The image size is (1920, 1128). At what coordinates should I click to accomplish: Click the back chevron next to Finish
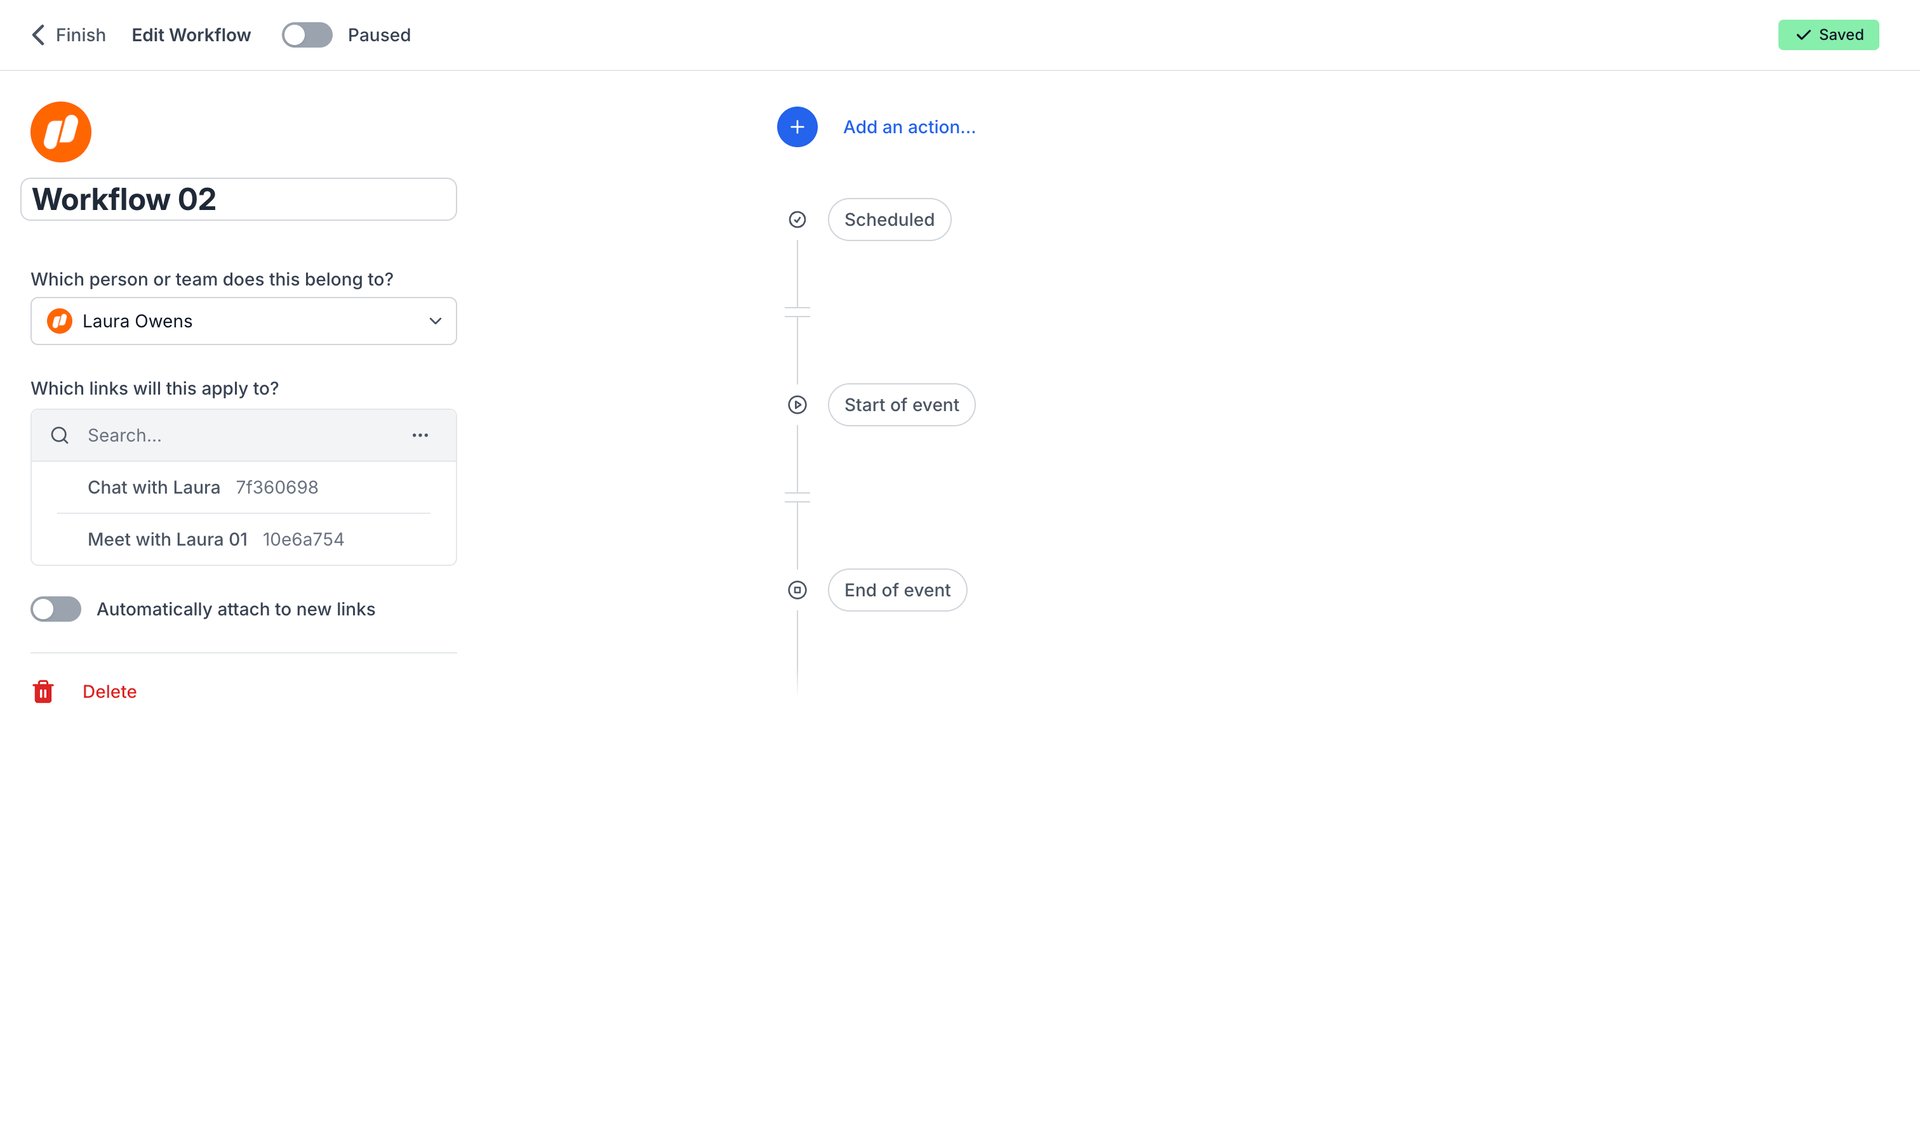tap(37, 34)
